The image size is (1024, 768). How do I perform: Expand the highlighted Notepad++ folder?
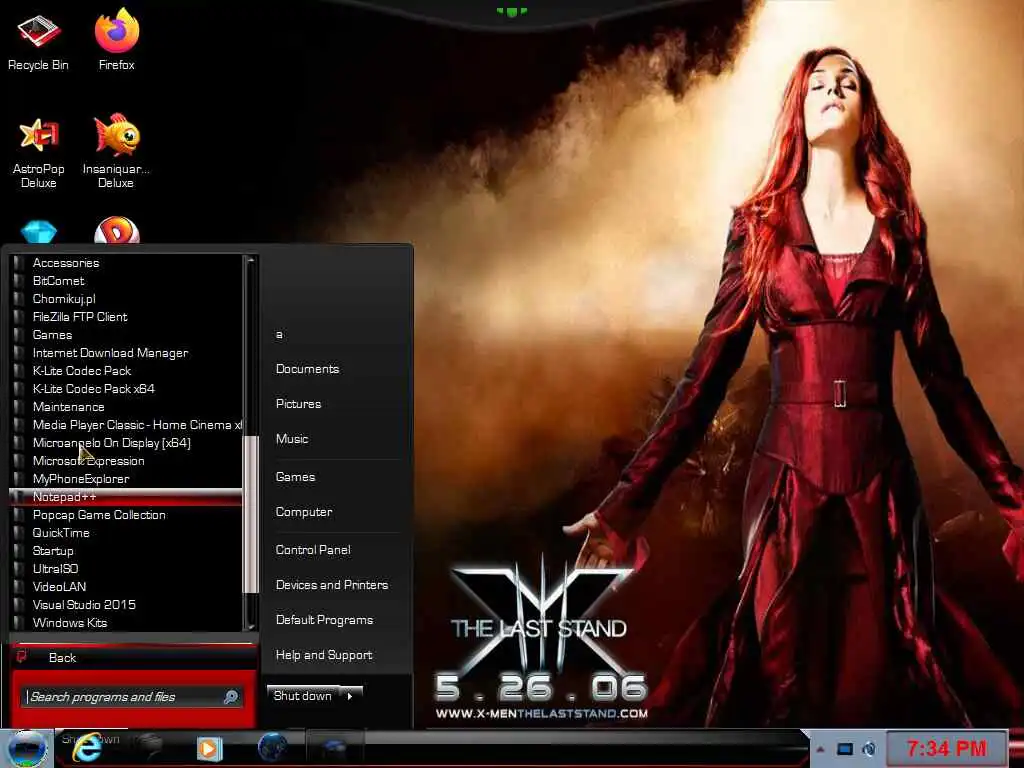tap(125, 496)
